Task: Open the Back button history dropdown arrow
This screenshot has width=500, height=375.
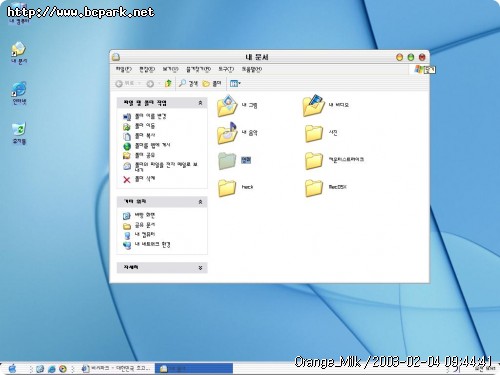Action: point(139,84)
